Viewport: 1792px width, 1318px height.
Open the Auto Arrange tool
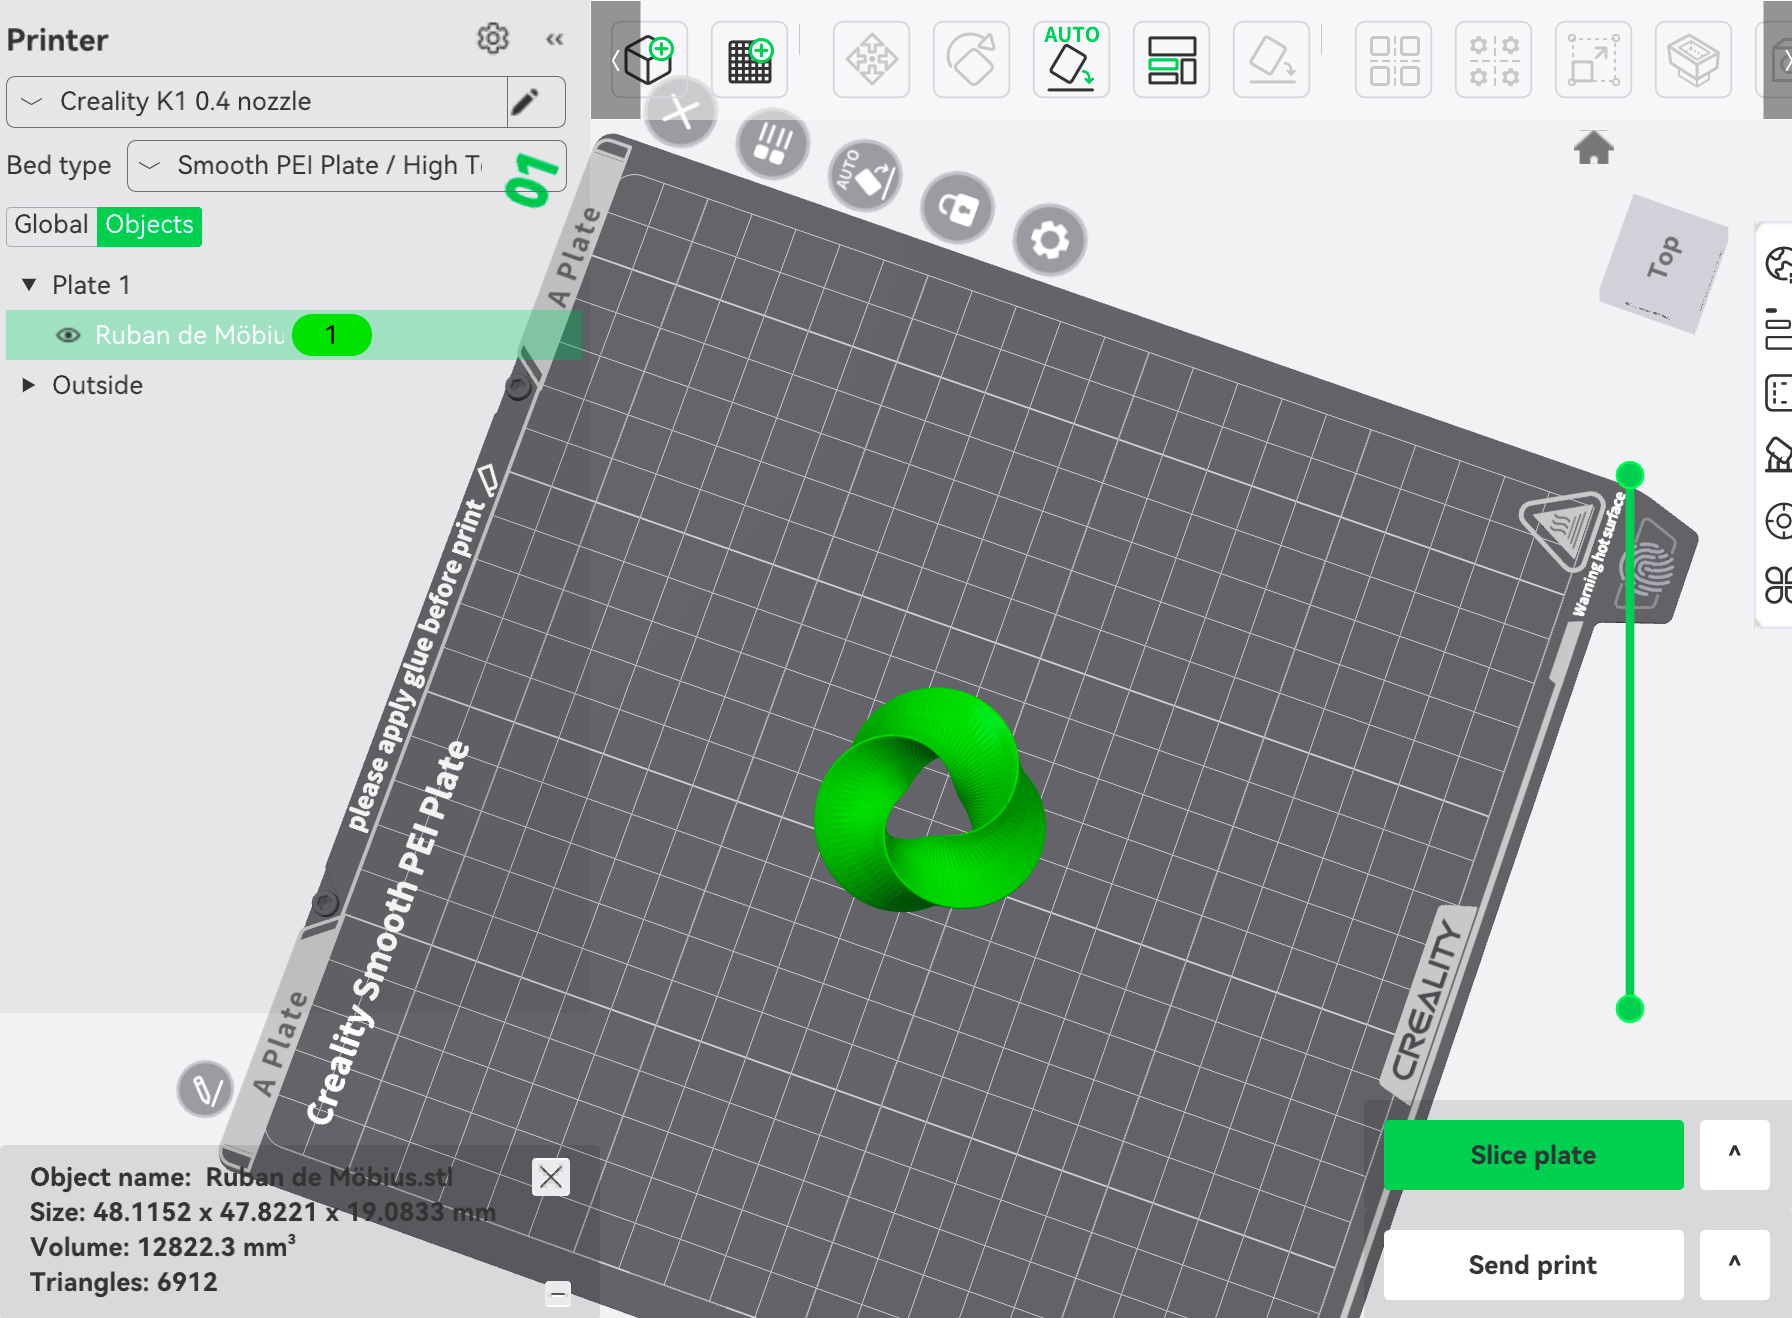click(x=1172, y=60)
